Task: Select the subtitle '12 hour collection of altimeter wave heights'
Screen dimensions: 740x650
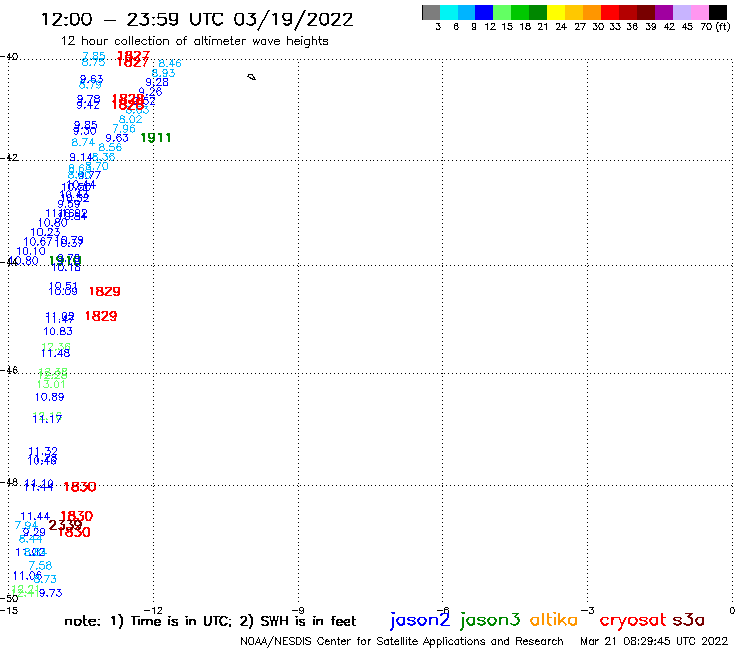Action: pos(194,41)
